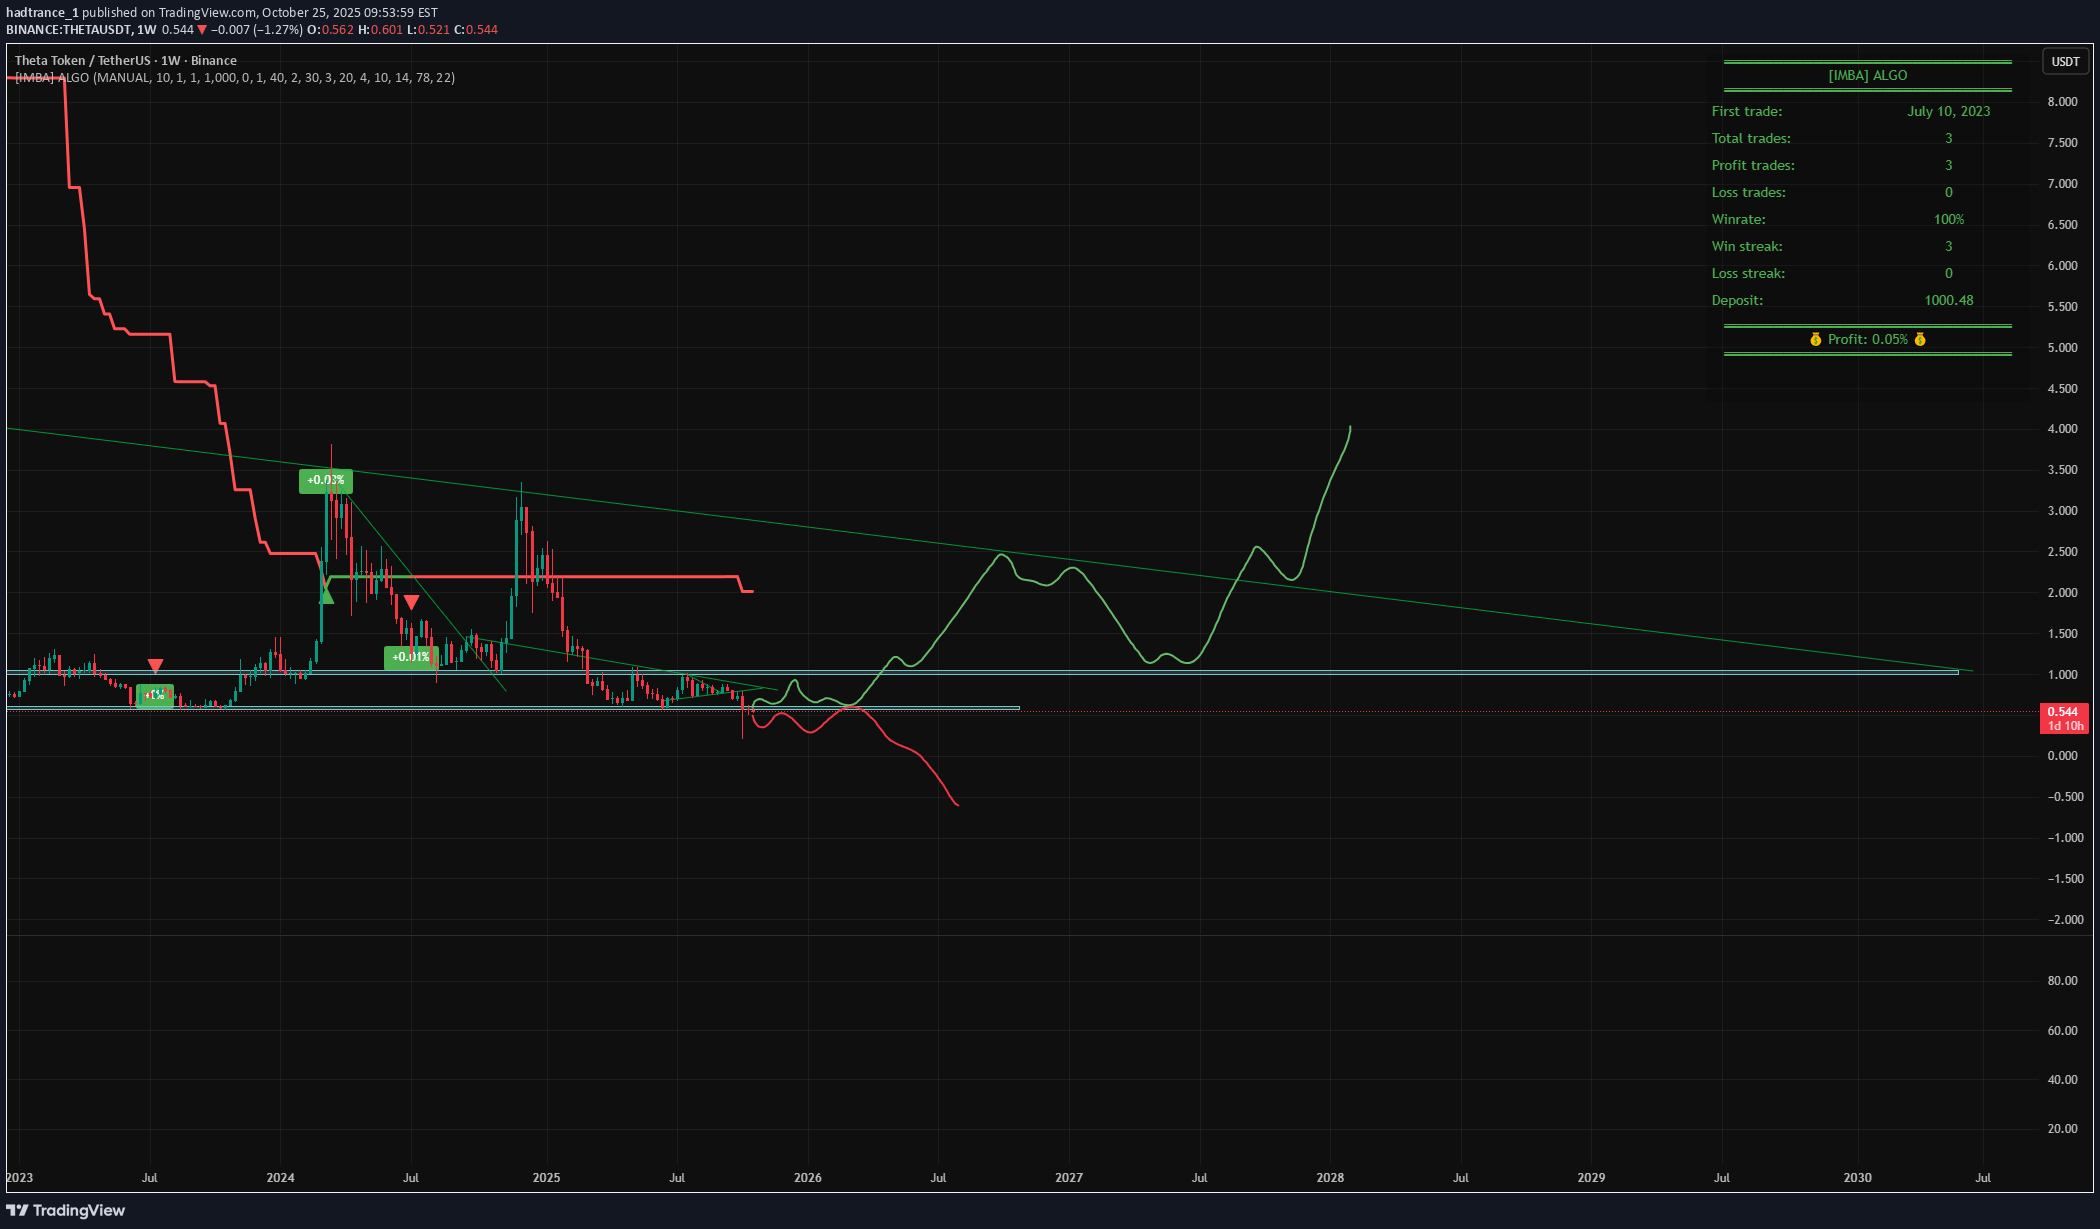The width and height of the screenshot is (2100, 1229).
Task: Click the green up-triangle buy signal marker
Action: (x=325, y=597)
